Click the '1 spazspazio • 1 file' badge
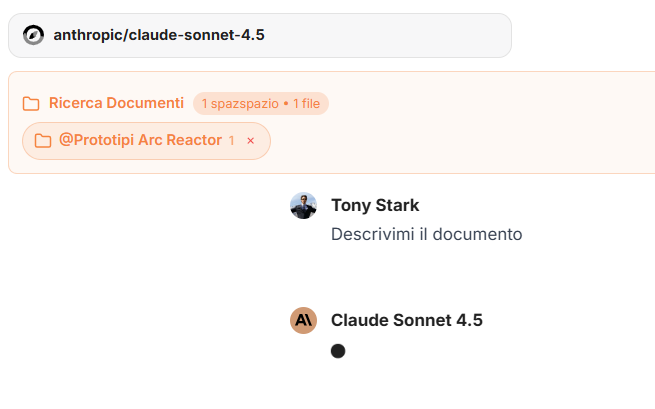Viewport: 655px width, 409px height. [261, 103]
